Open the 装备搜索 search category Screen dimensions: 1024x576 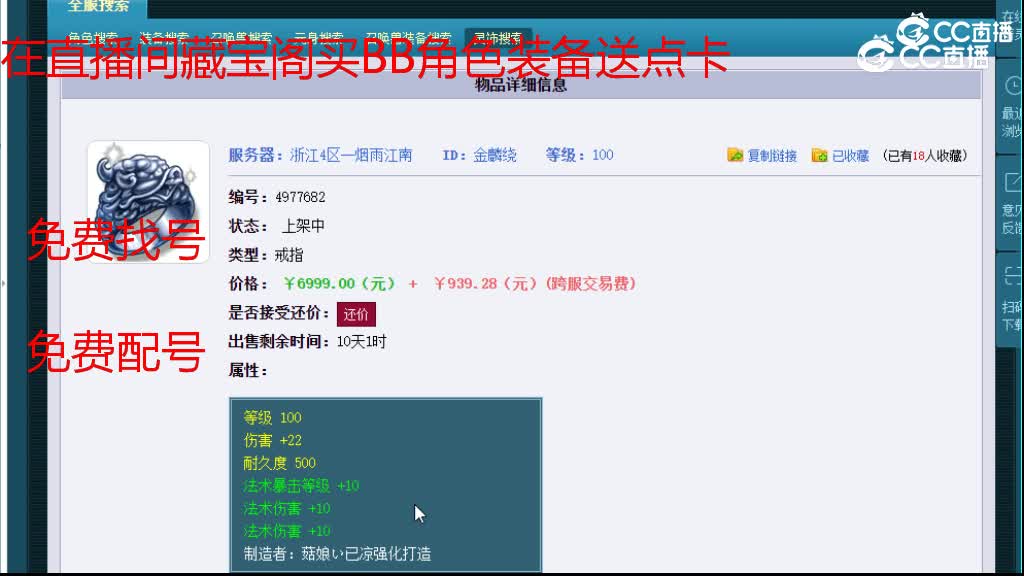click(163, 34)
